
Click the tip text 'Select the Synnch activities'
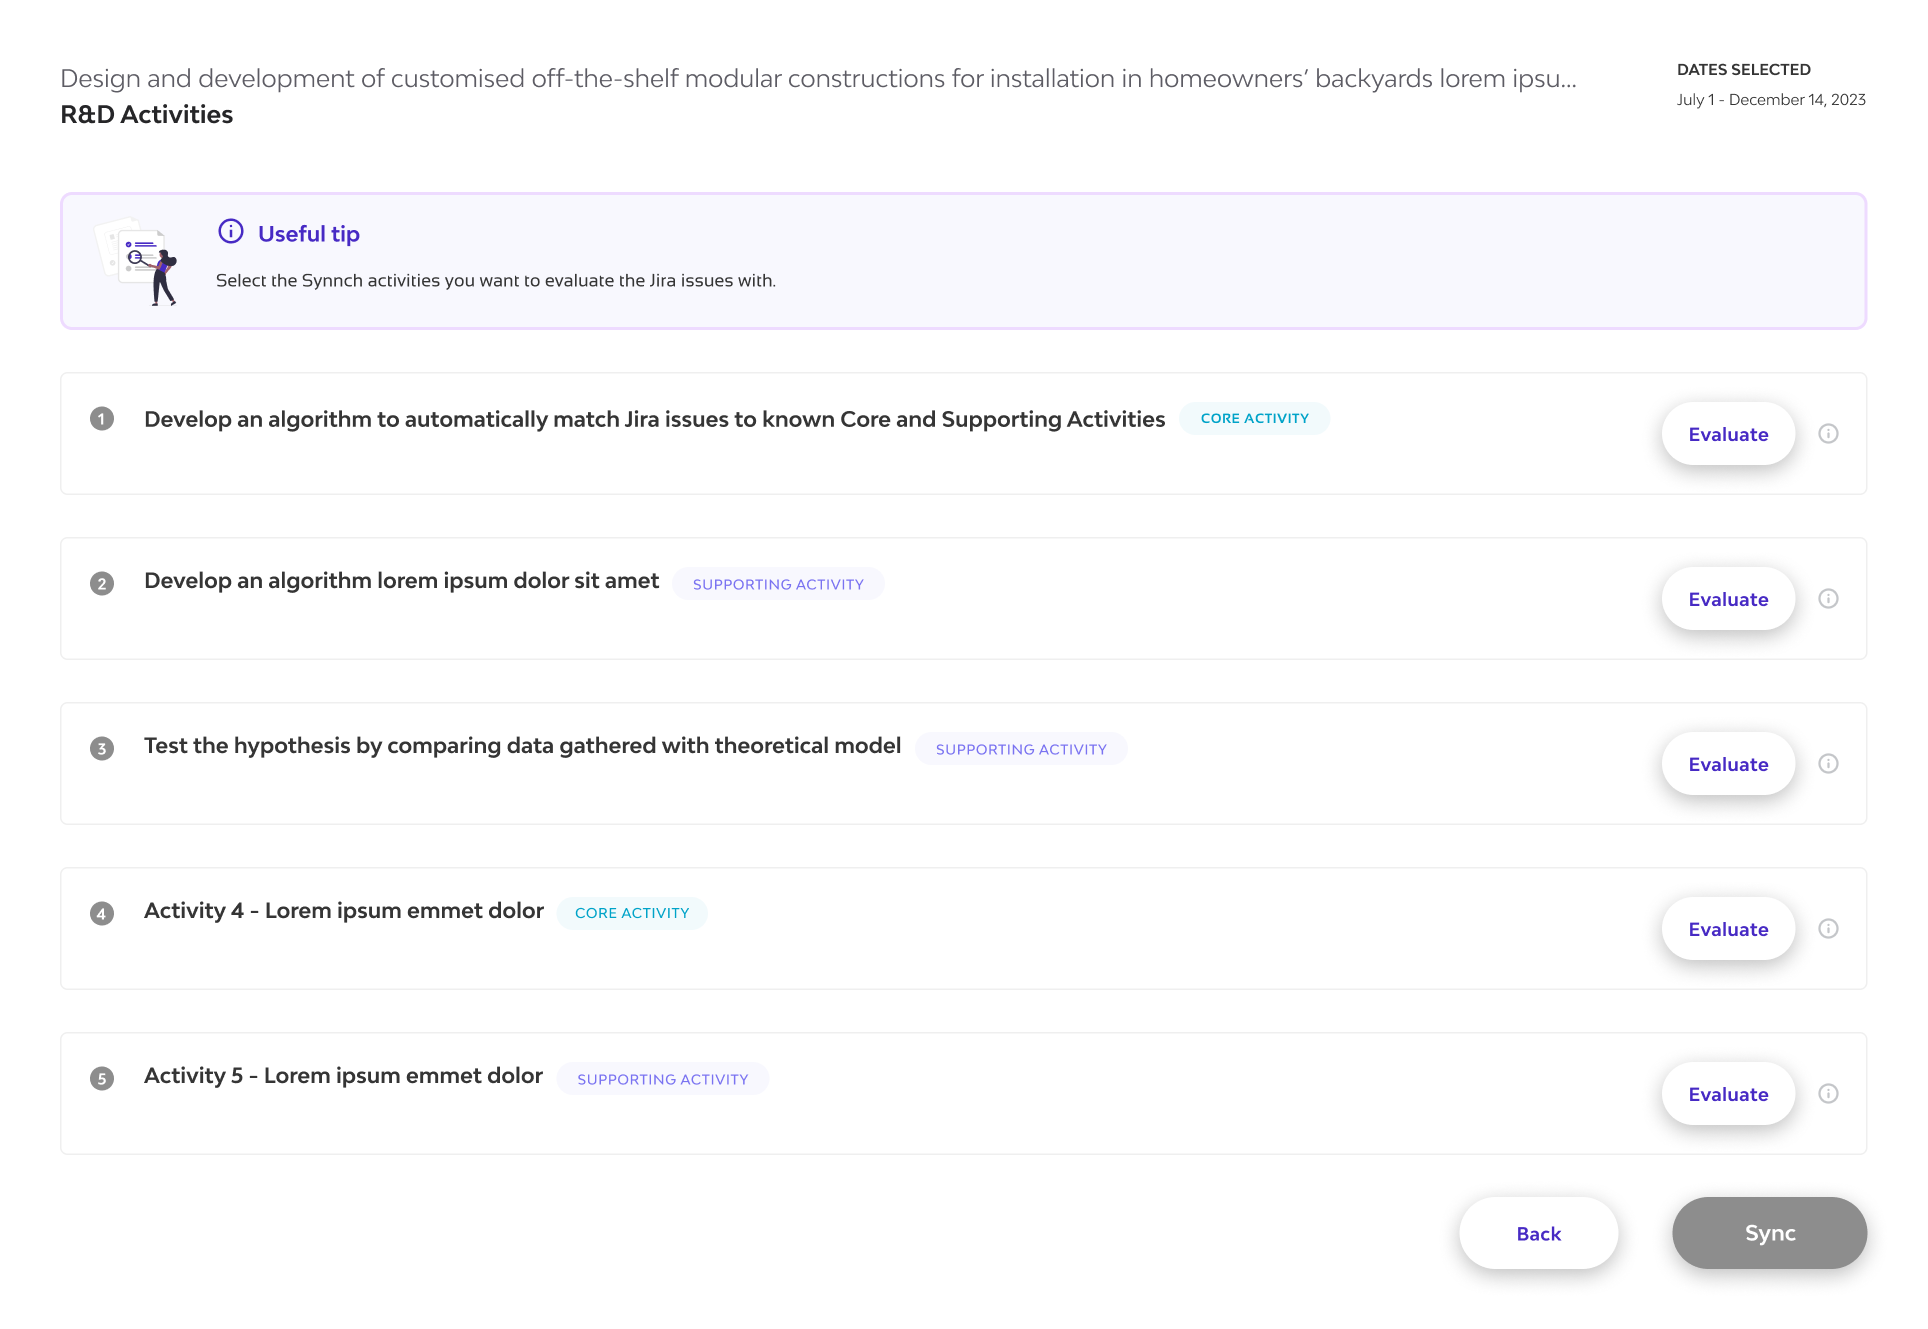[x=496, y=281]
